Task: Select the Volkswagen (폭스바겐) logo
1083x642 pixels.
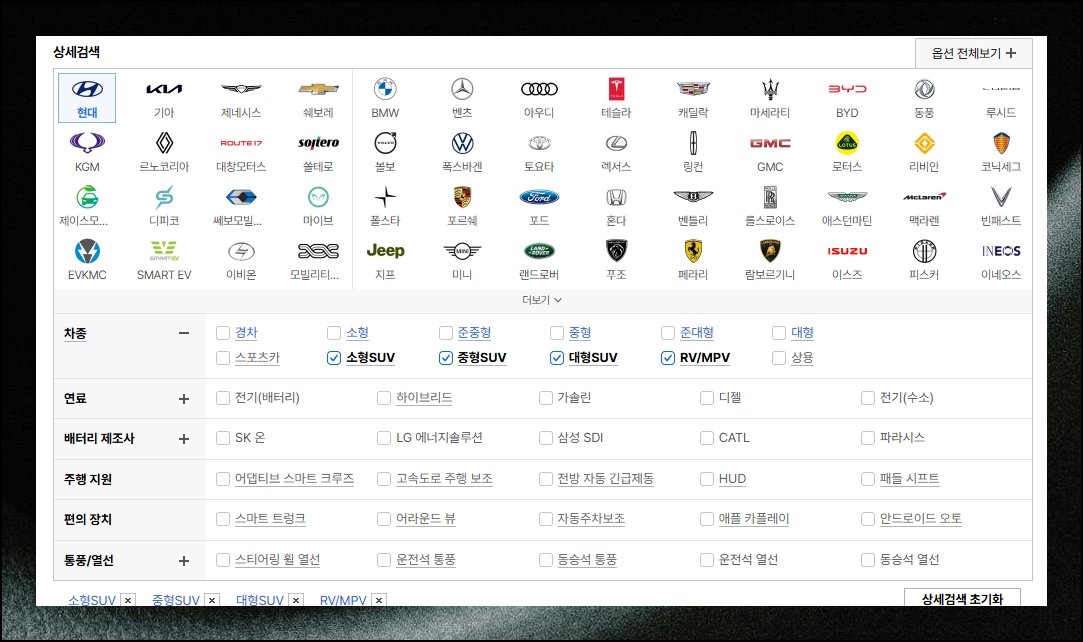Action: point(462,143)
